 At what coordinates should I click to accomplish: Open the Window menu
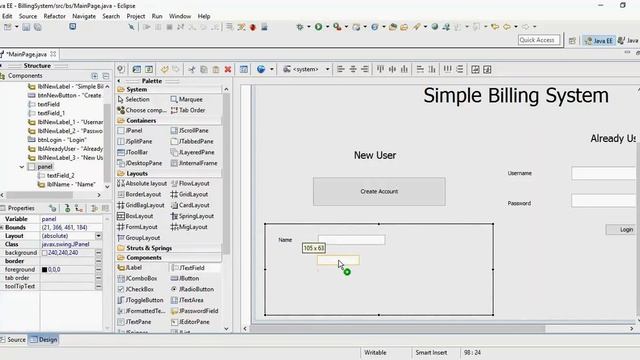180,16
